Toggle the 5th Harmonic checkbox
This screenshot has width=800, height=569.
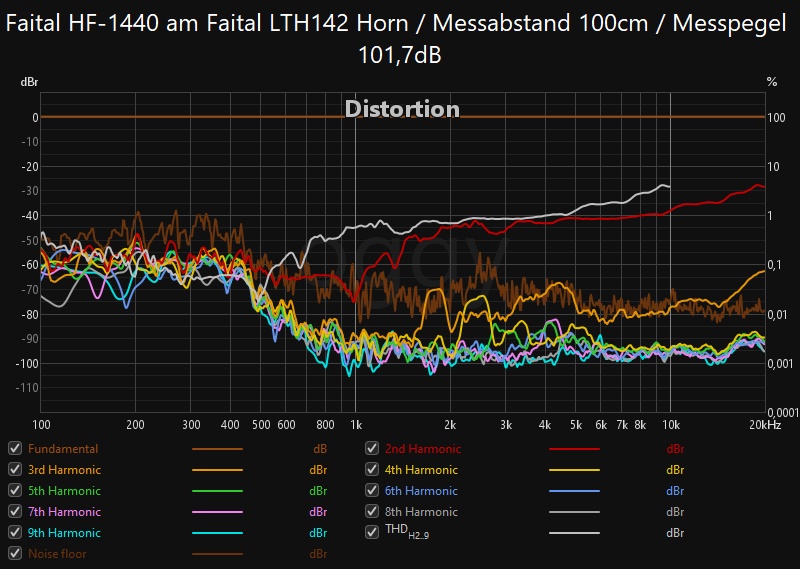[x=15, y=490]
